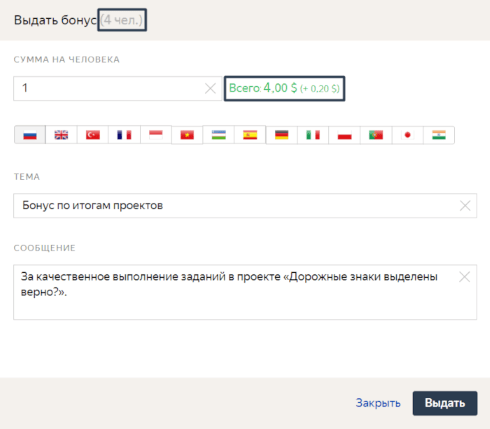The width and height of the screenshot is (490, 429).
Task: Clear the Тема subject field
Action: [465, 206]
